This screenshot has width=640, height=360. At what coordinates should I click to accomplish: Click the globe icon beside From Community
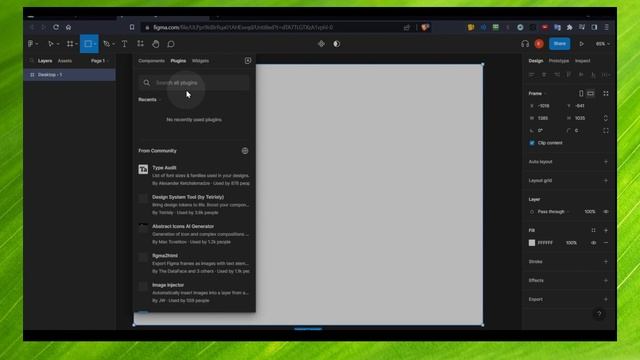click(244, 151)
